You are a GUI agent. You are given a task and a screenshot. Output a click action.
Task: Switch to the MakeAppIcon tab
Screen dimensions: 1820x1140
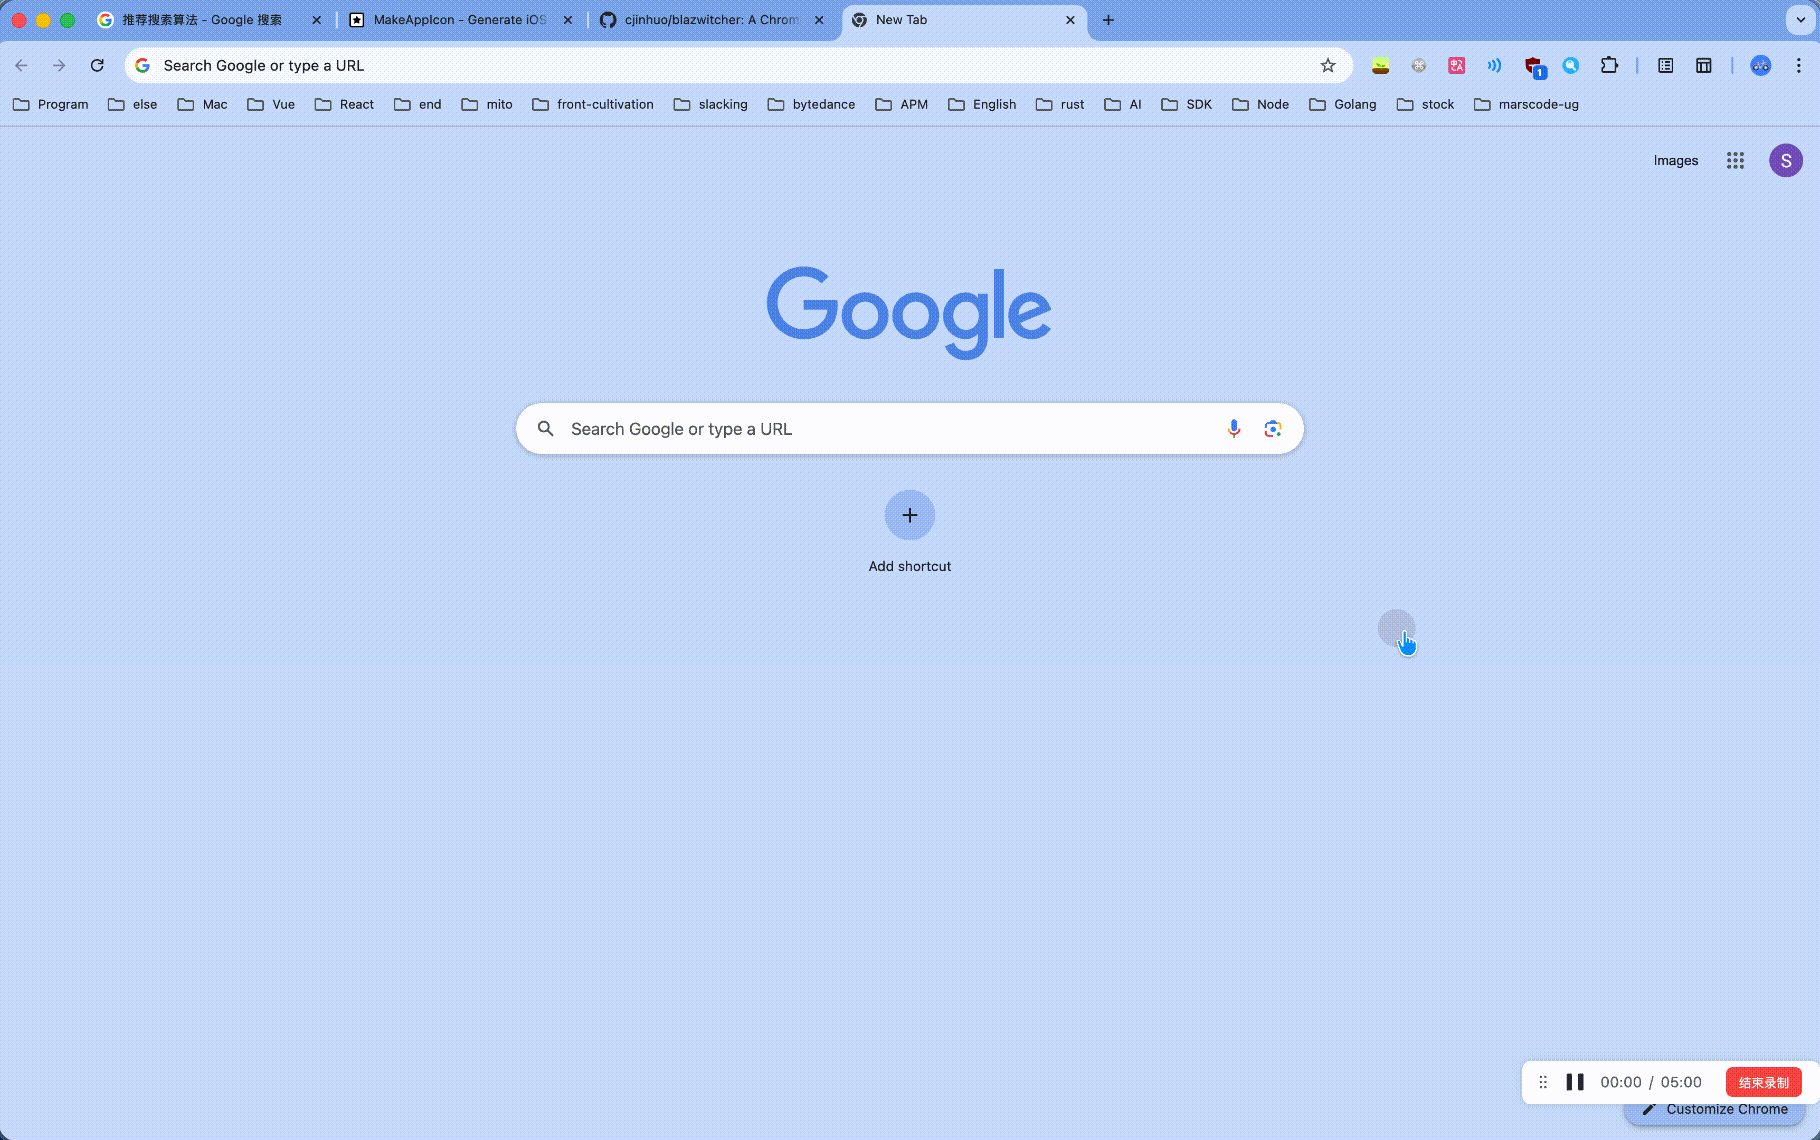coord(459,20)
